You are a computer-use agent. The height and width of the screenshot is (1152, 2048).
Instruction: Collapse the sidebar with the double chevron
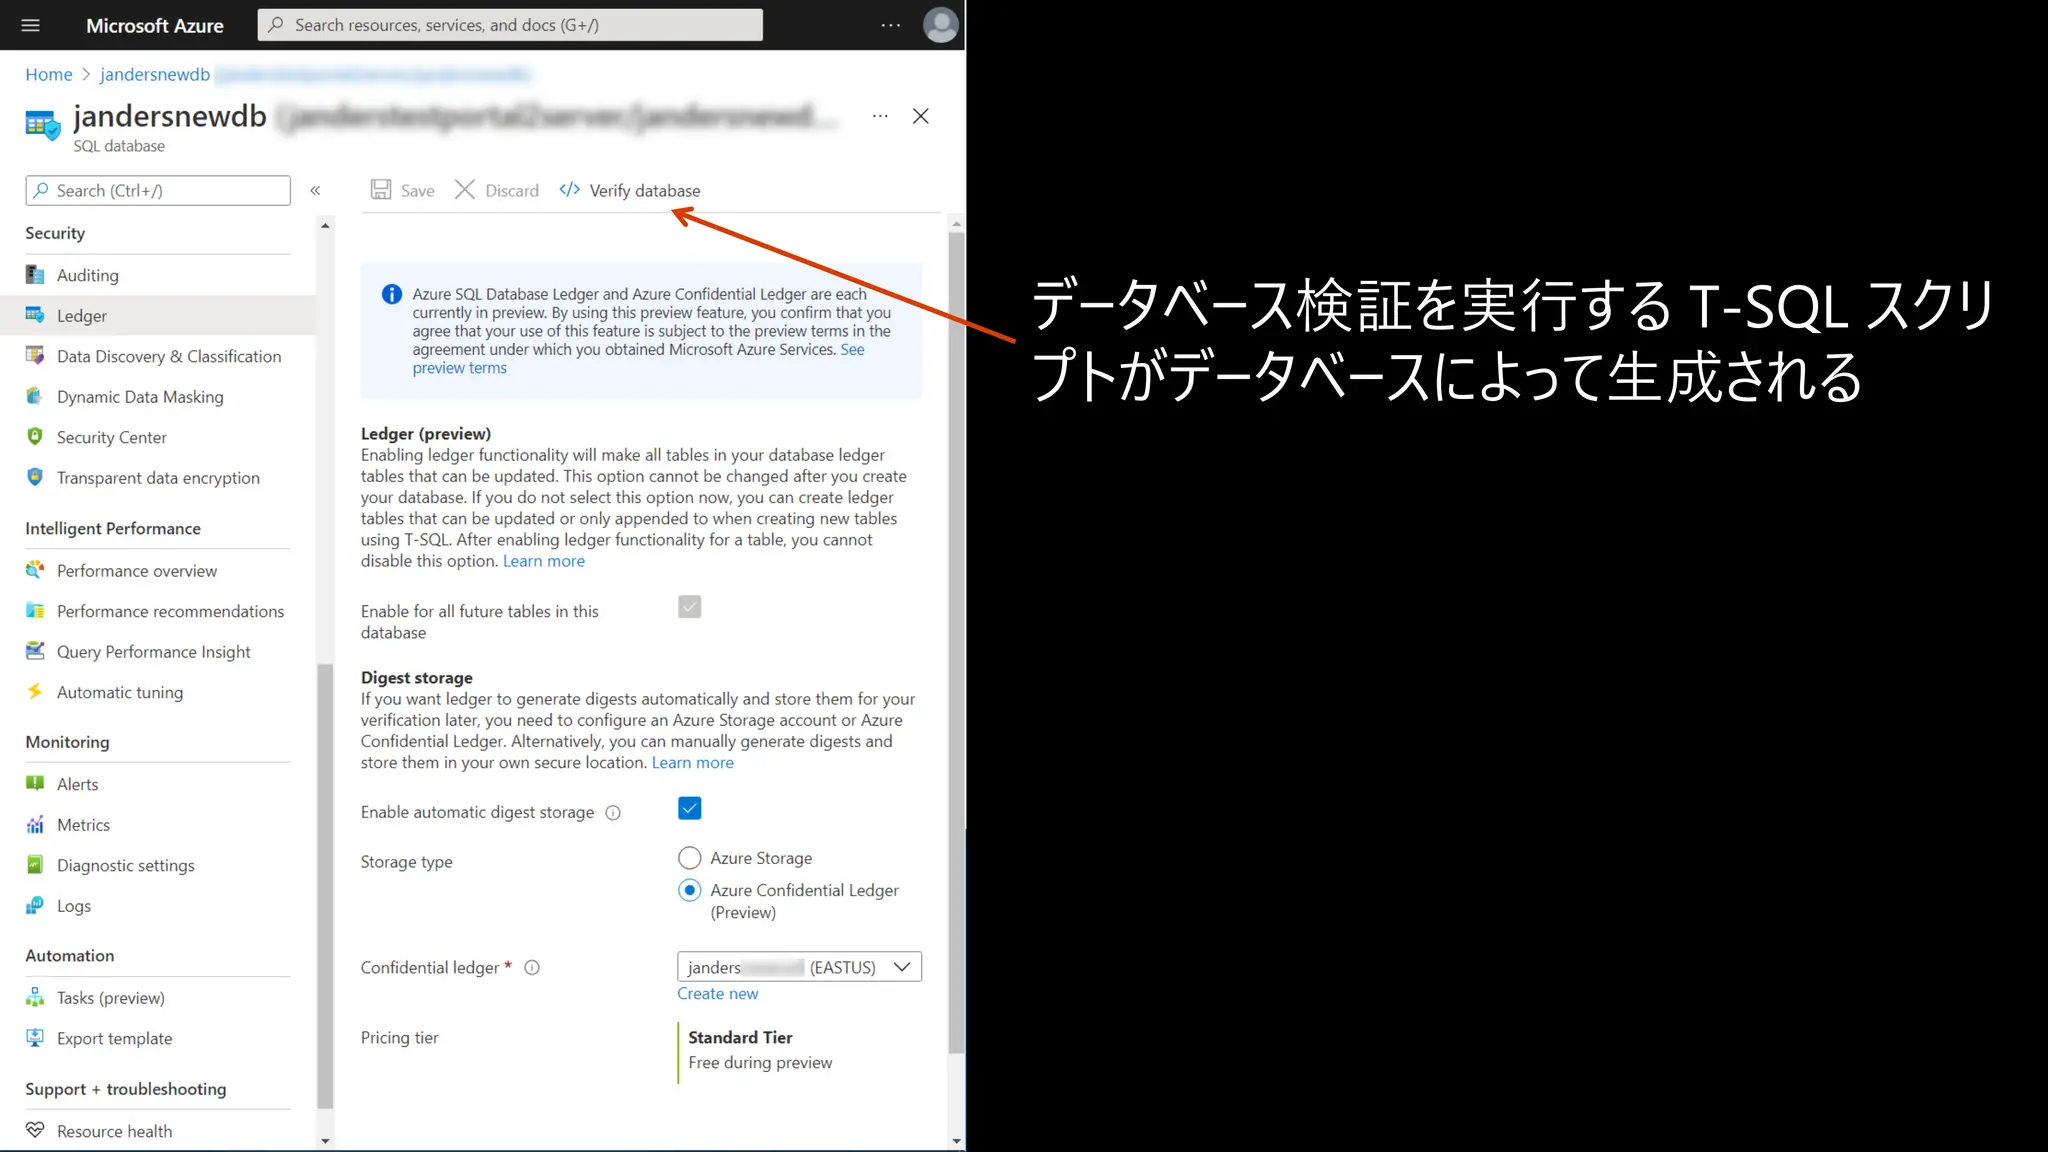pyautogui.click(x=315, y=190)
